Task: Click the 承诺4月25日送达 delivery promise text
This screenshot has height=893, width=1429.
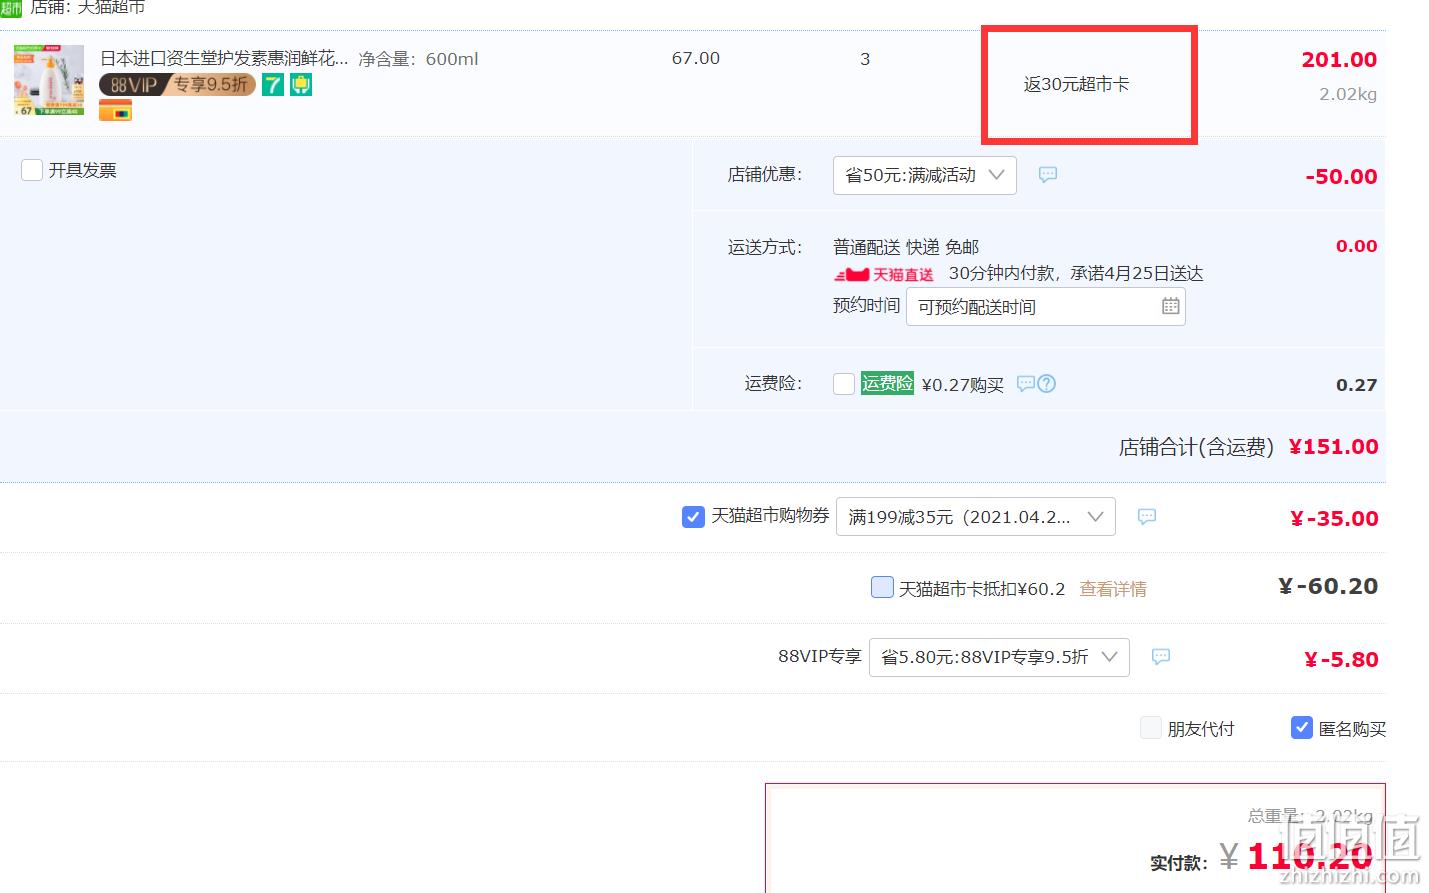Action: [x=1137, y=273]
